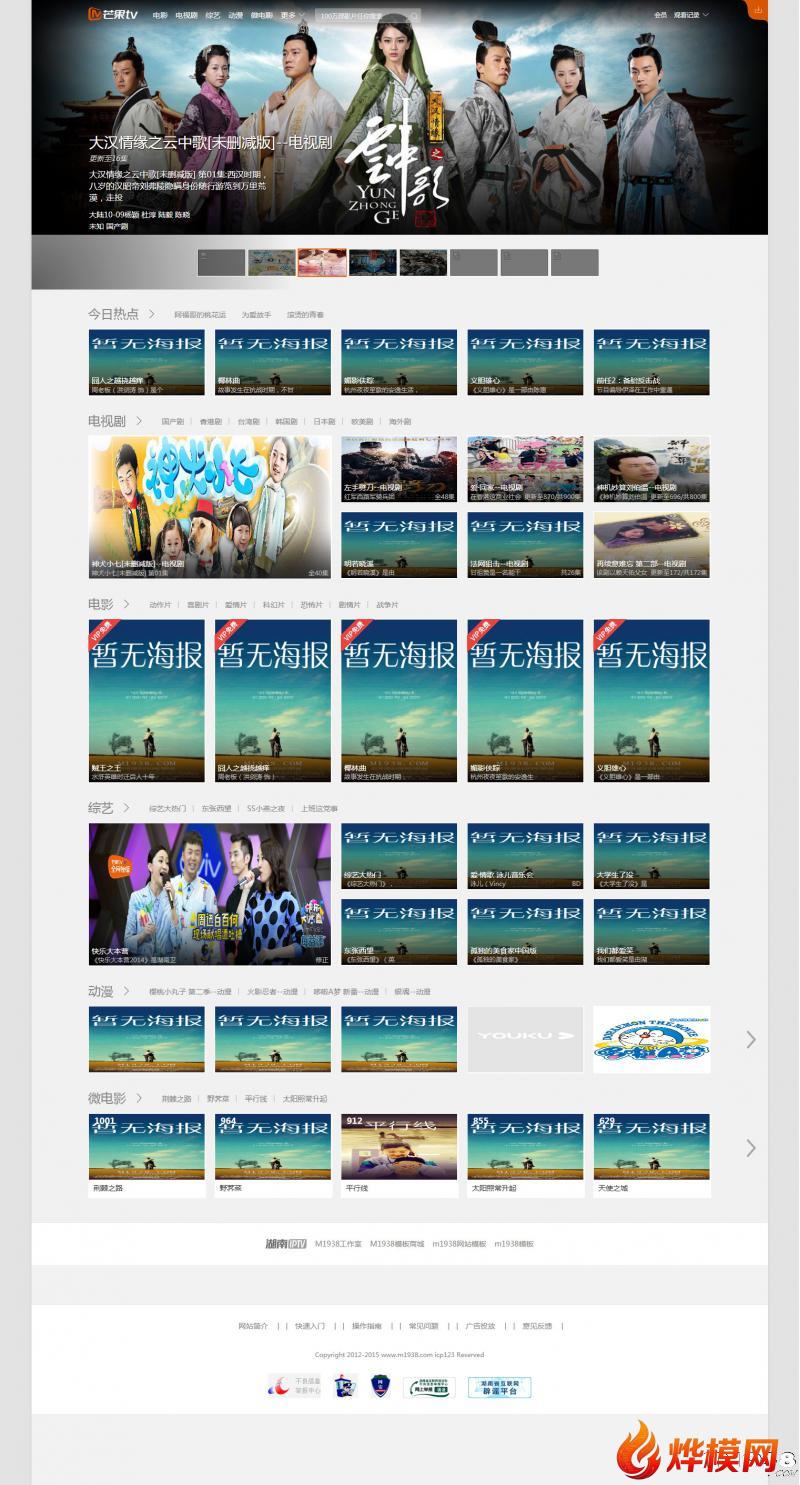Click the 芒果tv logo
Image resolution: width=800 pixels, height=1485 pixels.
(112, 15)
